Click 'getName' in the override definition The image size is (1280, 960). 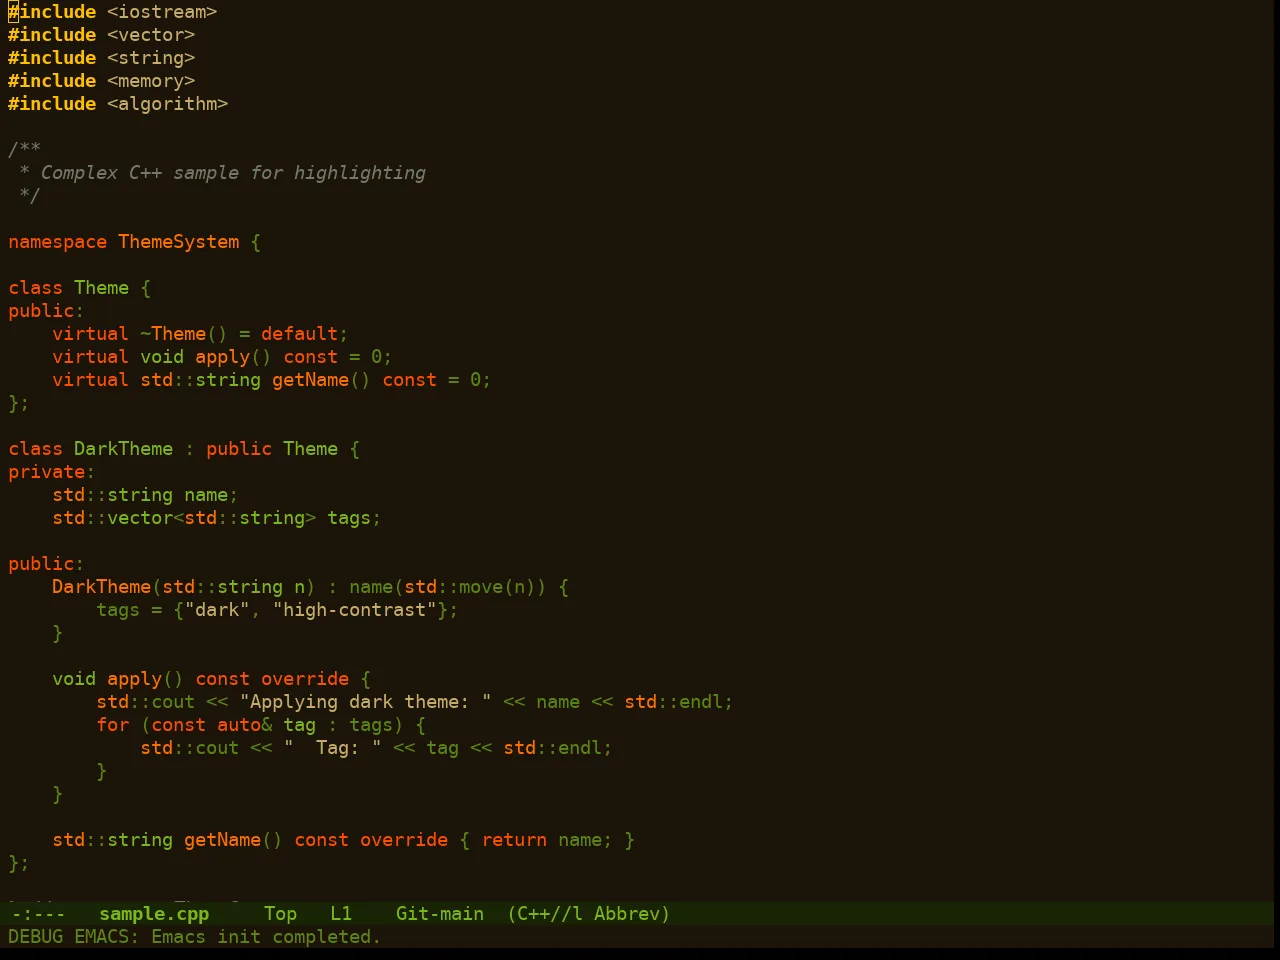click(222, 840)
